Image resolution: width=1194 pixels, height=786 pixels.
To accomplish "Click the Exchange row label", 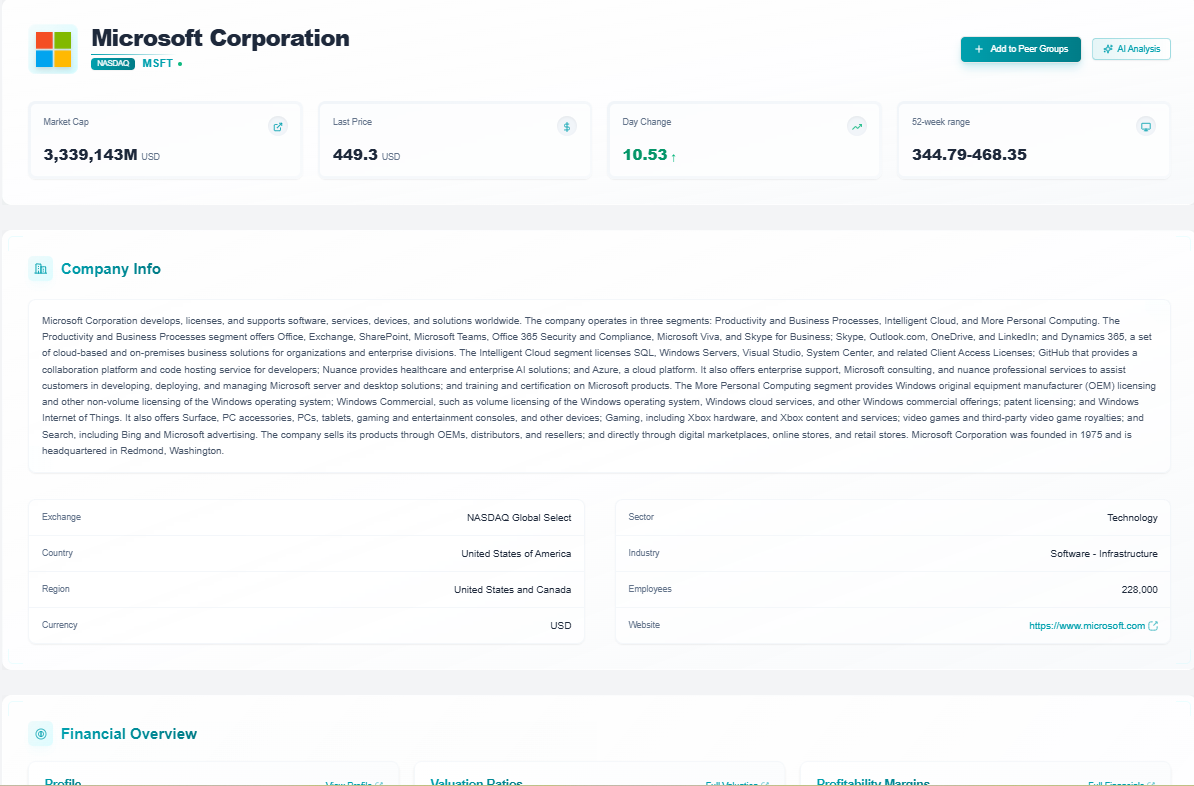I will pos(61,517).
